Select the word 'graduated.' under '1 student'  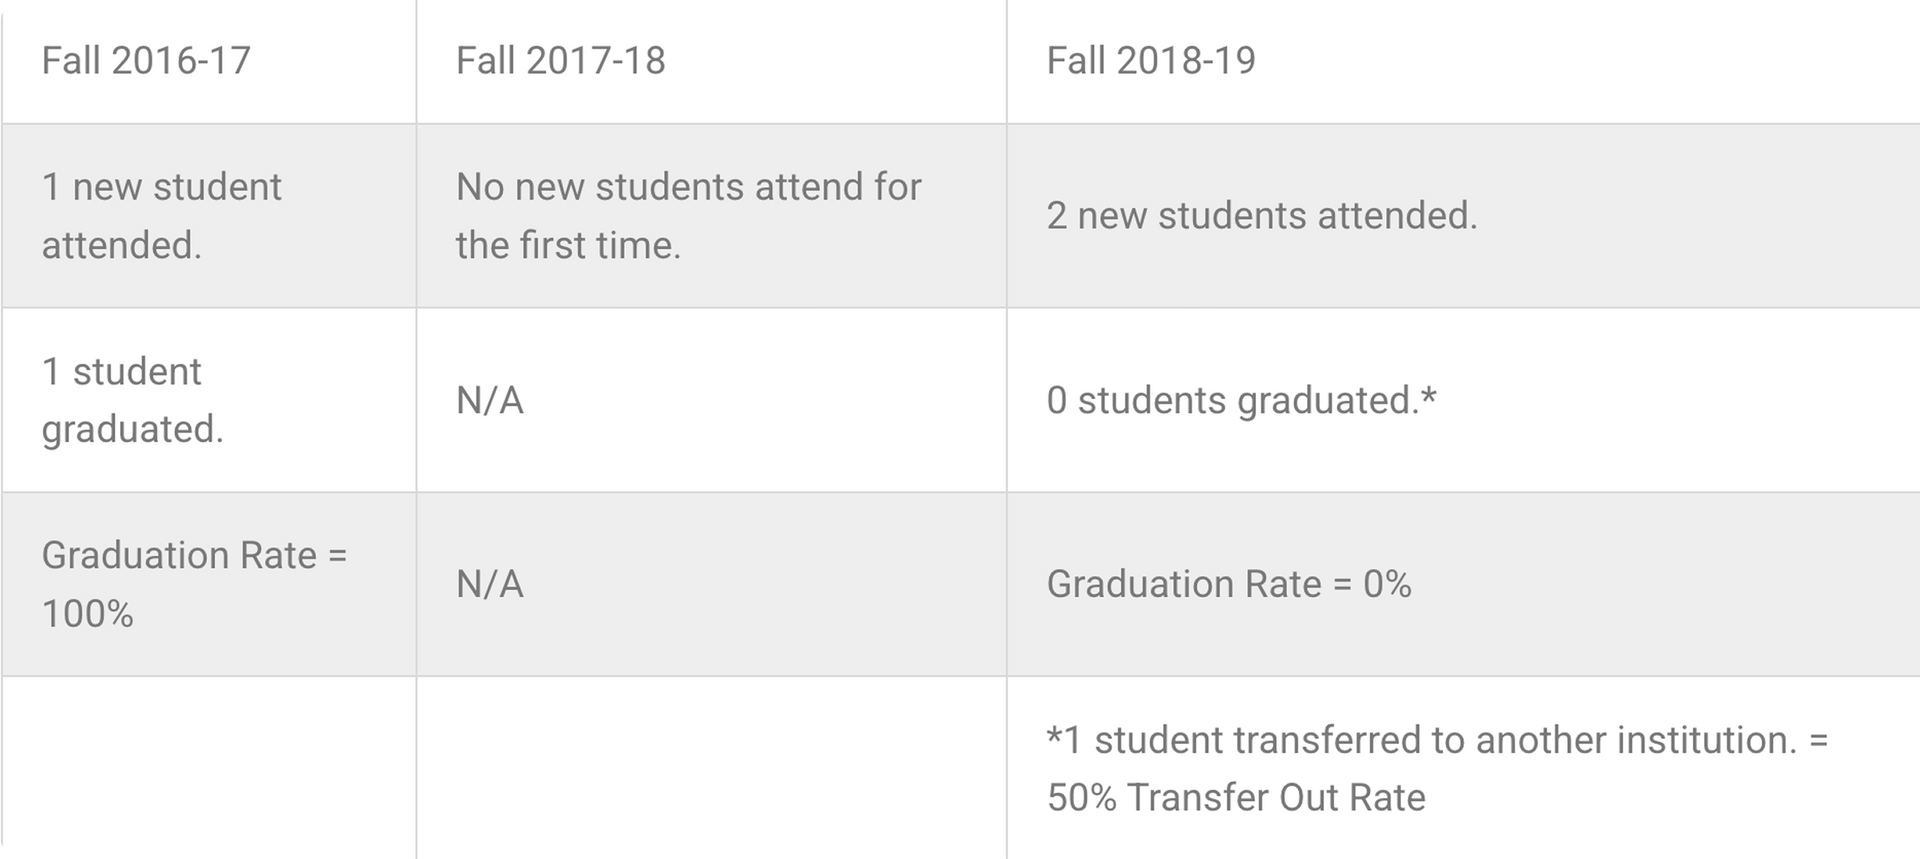[132, 430]
